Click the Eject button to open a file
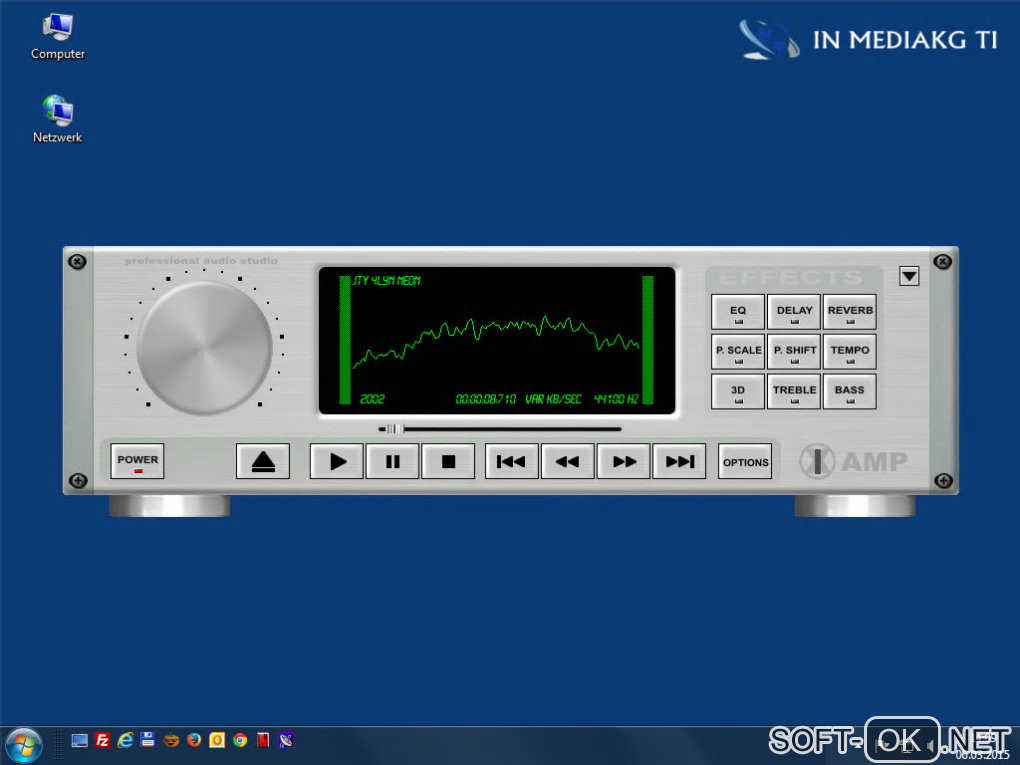This screenshot has width=1020, height=765. (263, 461)
